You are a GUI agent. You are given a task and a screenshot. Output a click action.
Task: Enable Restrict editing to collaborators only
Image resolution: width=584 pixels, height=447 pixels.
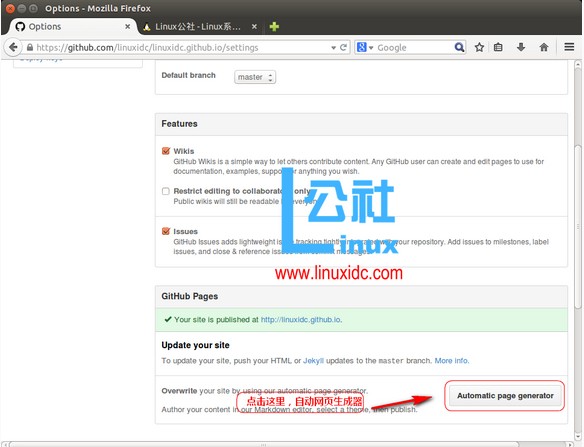(x=166, y=191)
